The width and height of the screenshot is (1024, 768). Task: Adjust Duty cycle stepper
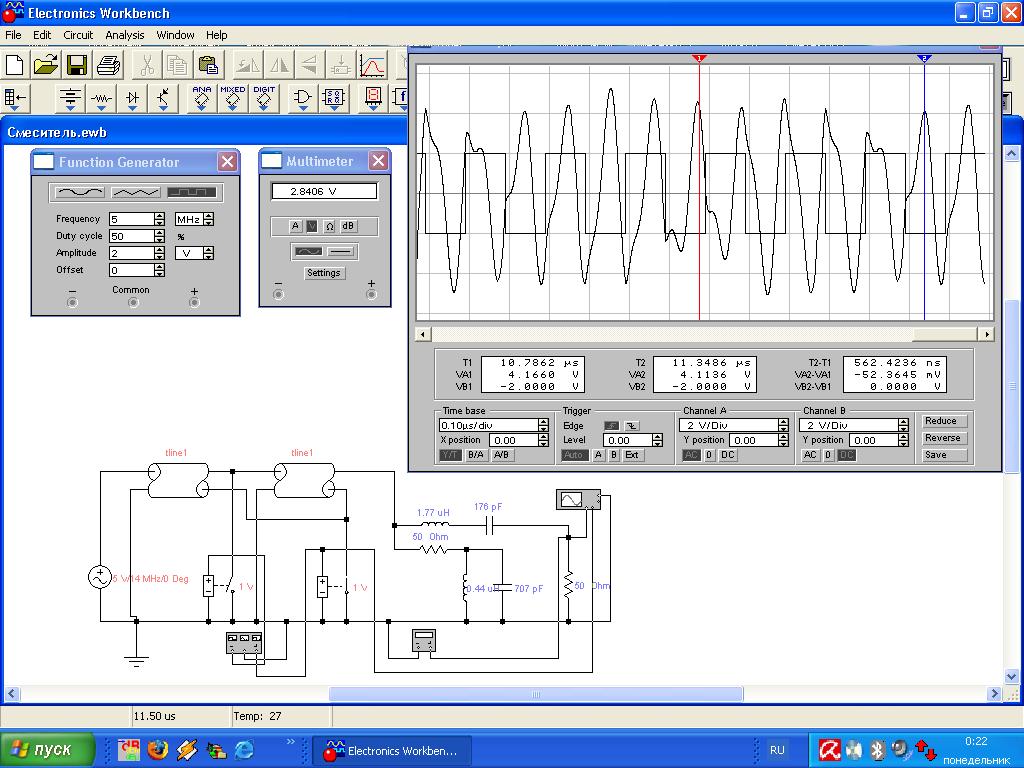pyautogui.click(x=159, y=236)
